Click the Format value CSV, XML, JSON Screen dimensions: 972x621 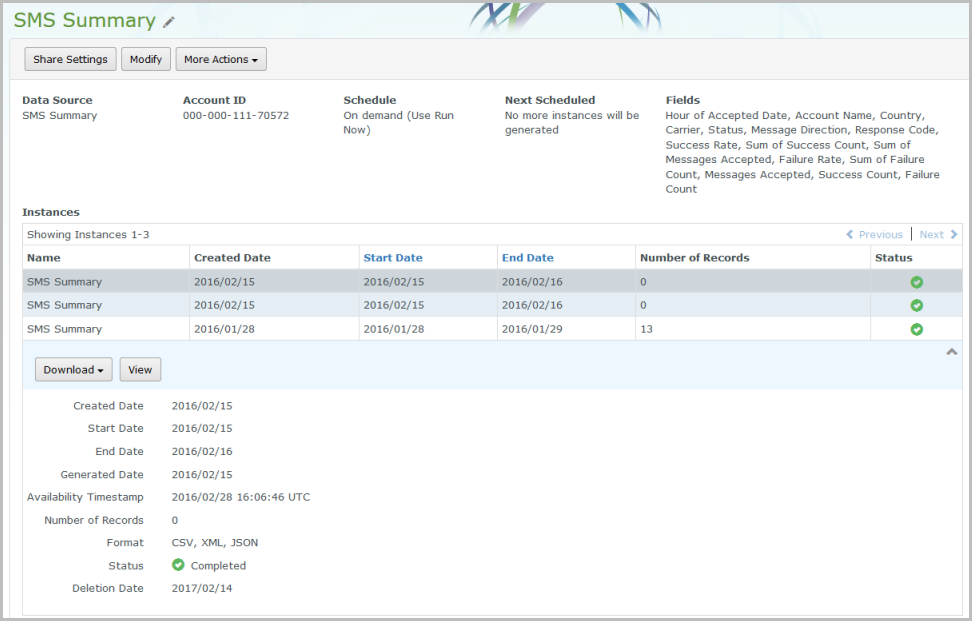click(x=214, y=542)
